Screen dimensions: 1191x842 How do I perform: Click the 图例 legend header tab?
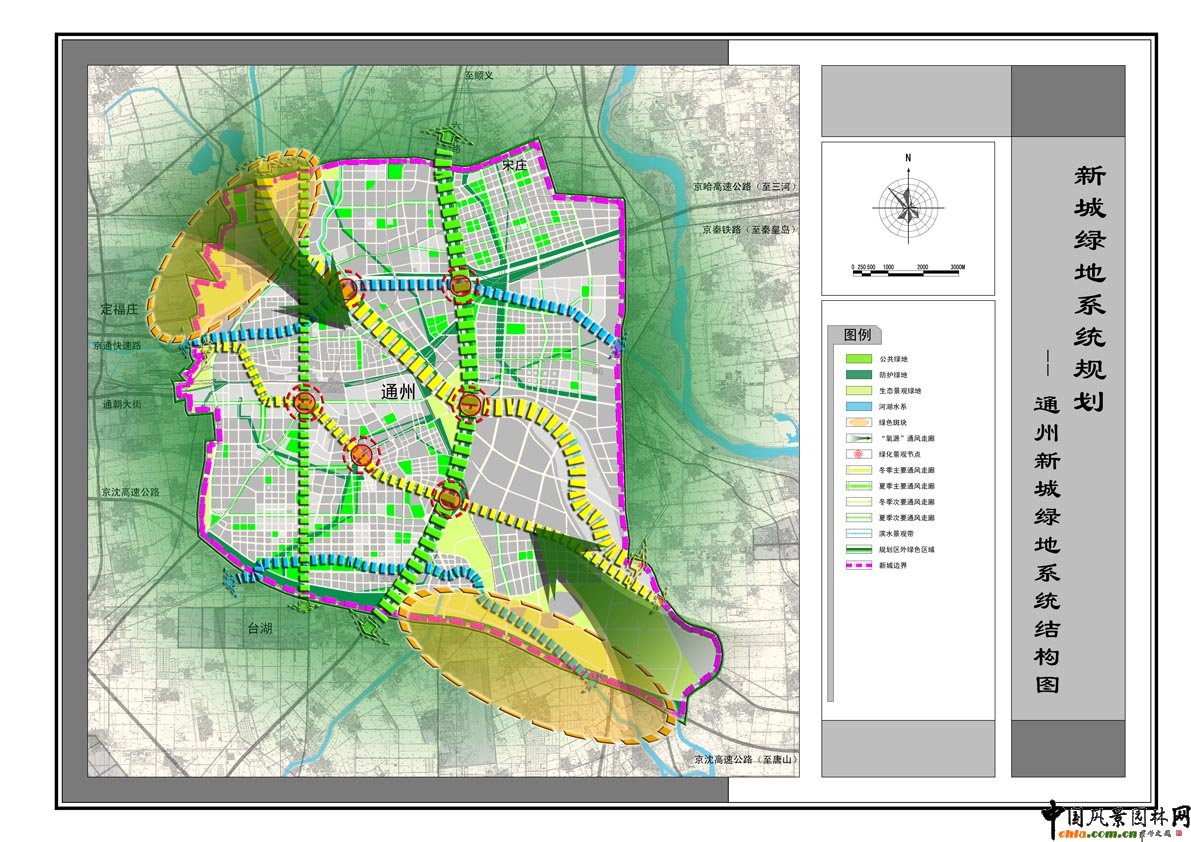856,335
